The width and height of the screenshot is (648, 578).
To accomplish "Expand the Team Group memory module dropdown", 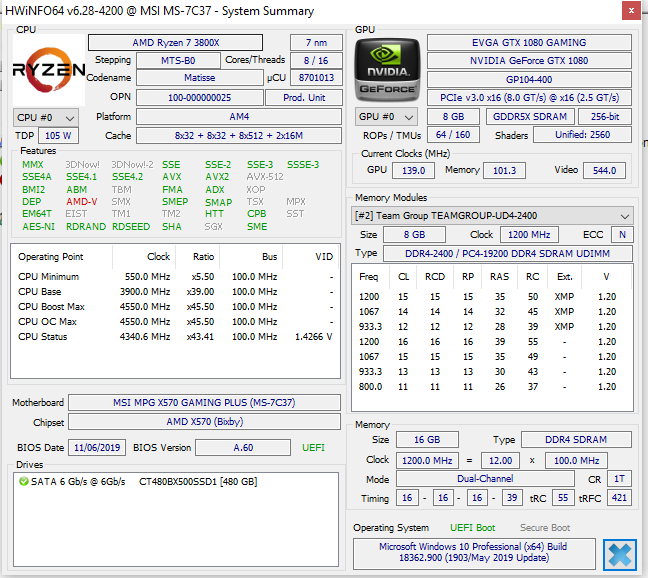I will (x=492, y=216).
